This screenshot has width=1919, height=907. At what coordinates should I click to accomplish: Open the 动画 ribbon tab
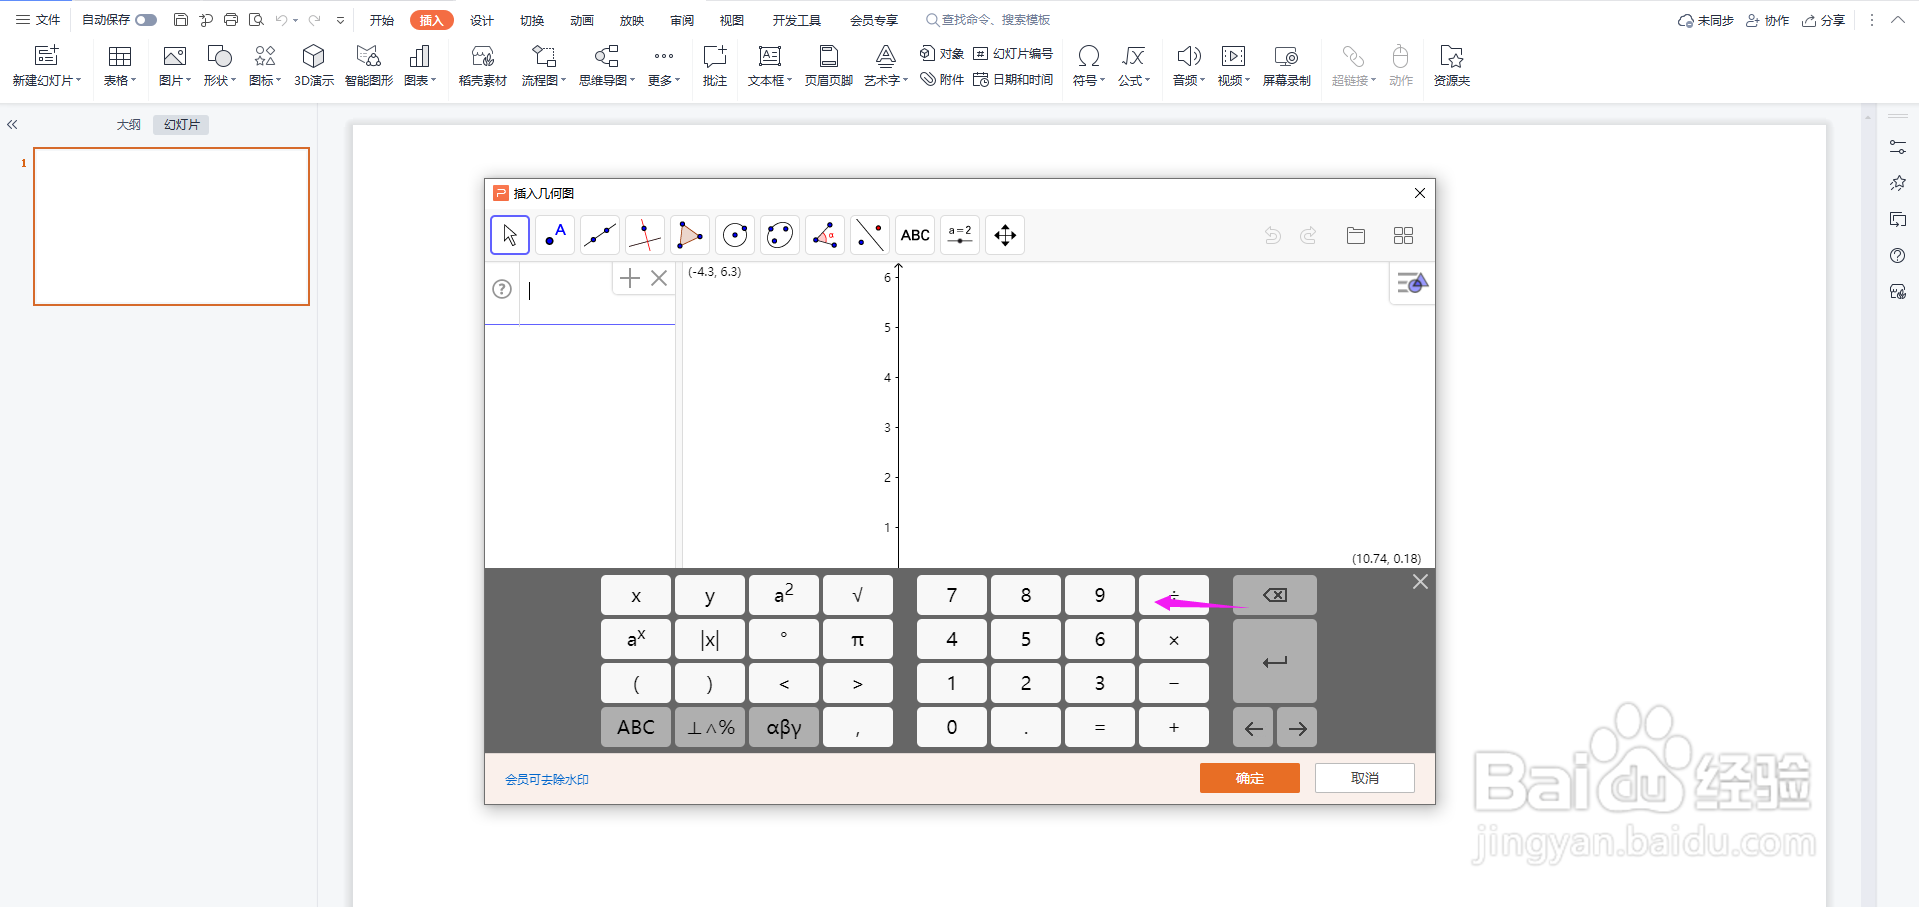click(582, 20)
